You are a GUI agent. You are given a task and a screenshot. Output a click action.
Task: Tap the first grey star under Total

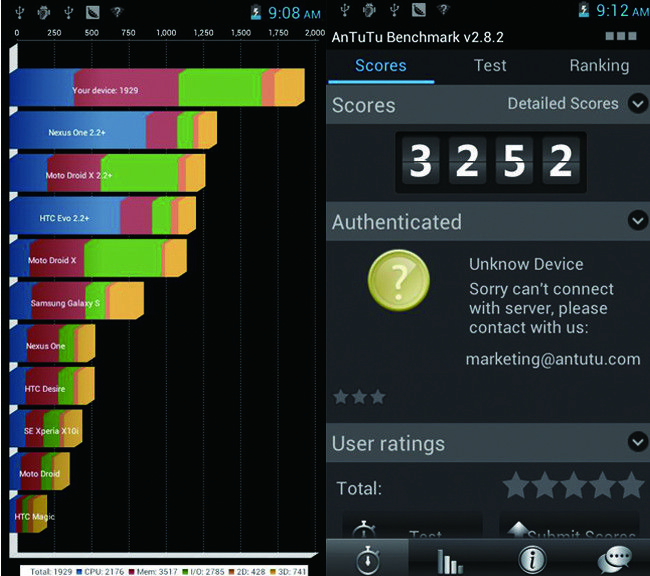pyautogui.click(x=516, y=484)
